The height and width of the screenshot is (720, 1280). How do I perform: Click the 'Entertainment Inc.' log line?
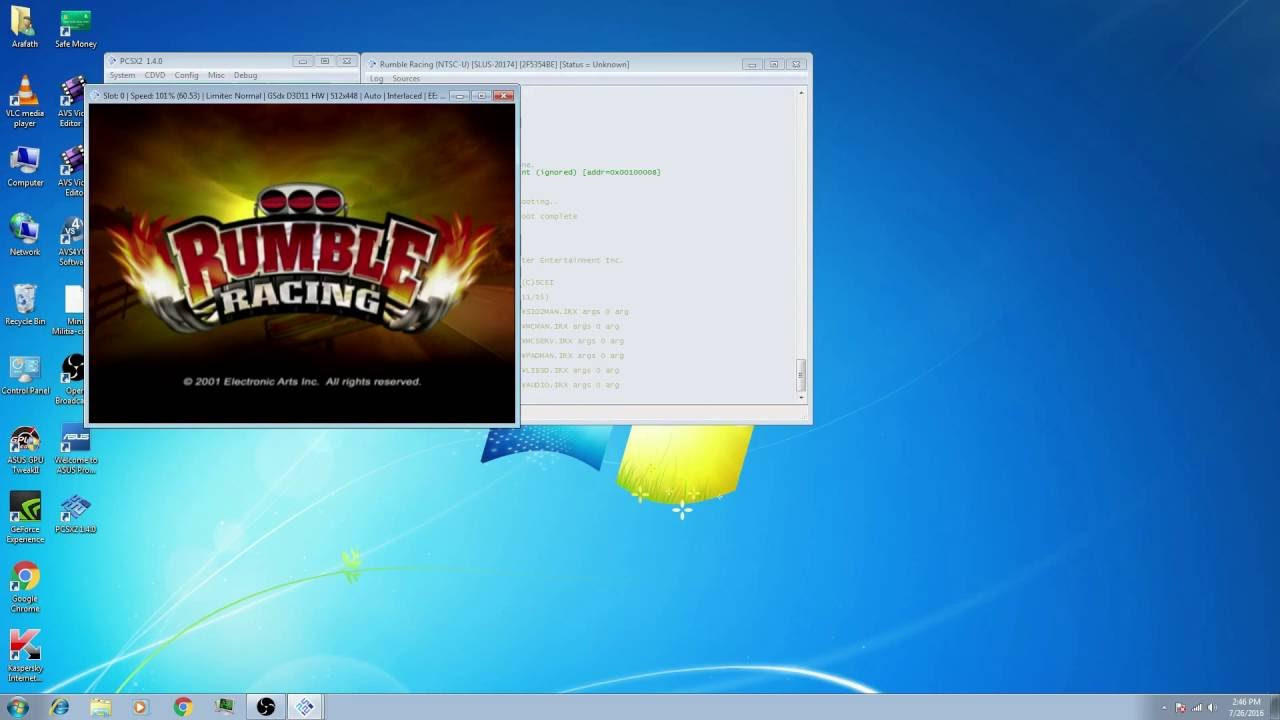(571, 260)
